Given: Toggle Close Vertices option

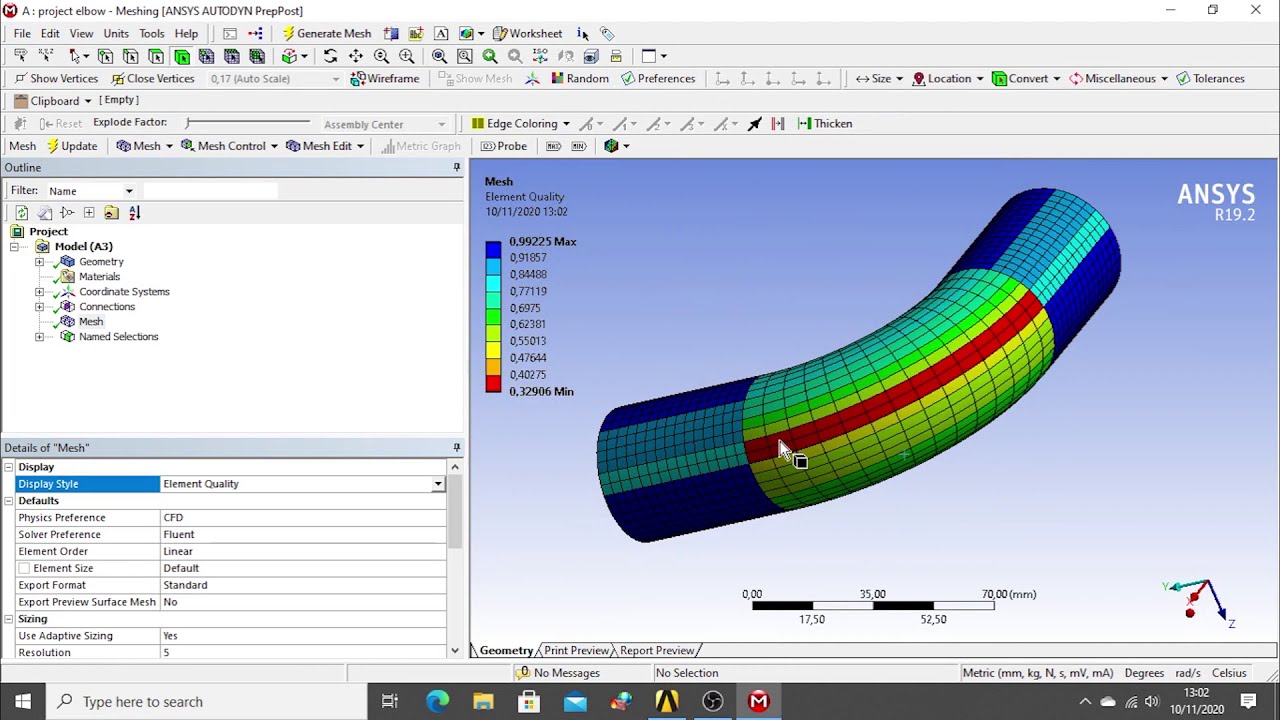Looking at the screenshot, I should point(152,78).
